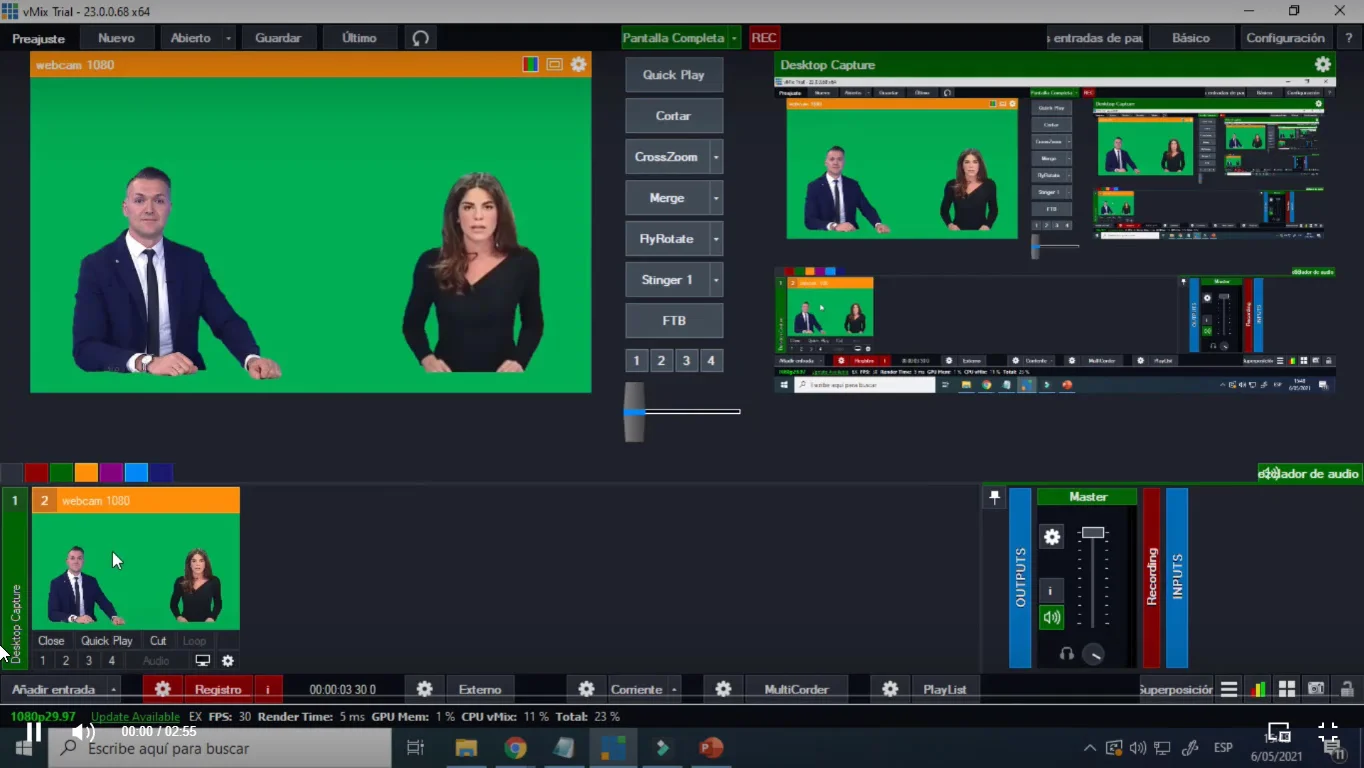Click Guardar in the top menu
Viewport: 1364px width, 768px height.
point(278,38)
